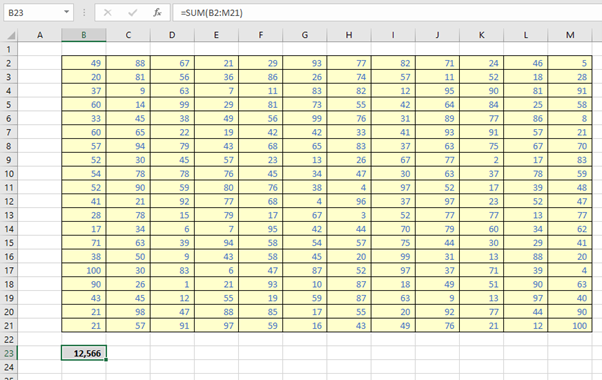Click the formula bar showing =SUM(B2:M21)
The height and width of the screenshot is (380, 602).
coord(387,13)
